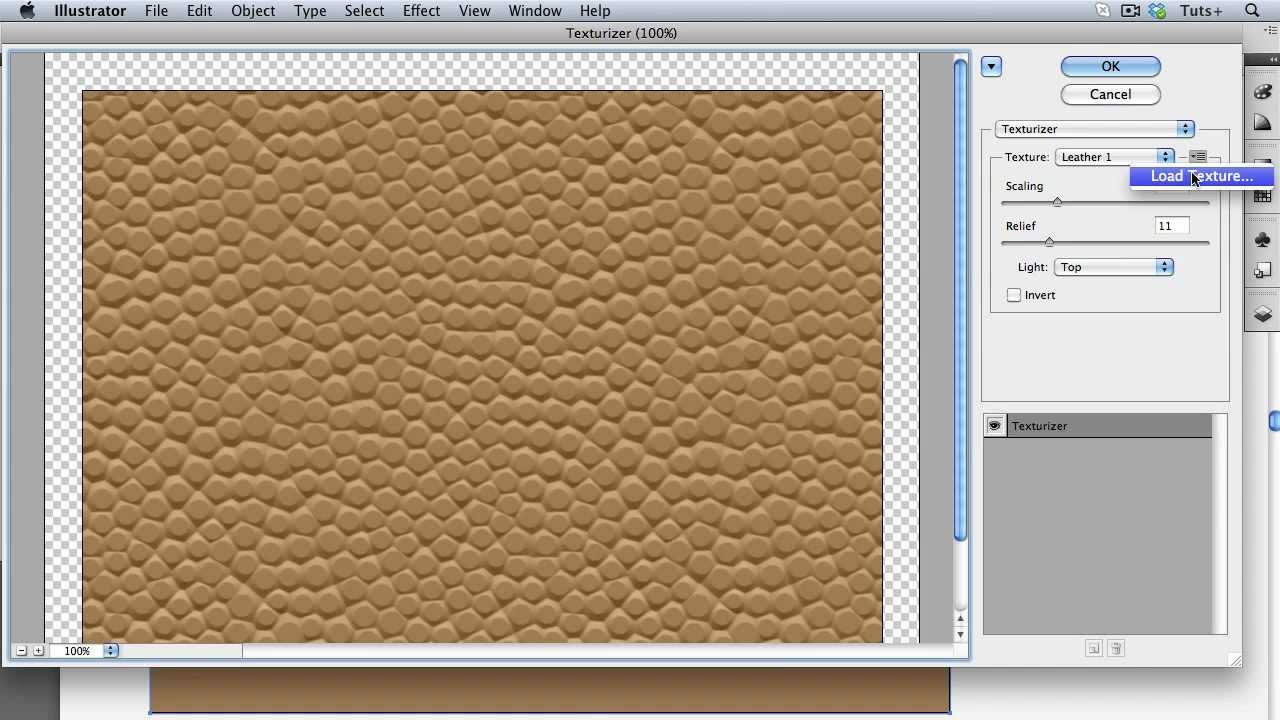Open the Texture Leather 1 dropdown
The width and height of the screenshot is (1280, 720).
click(1114, 157)
